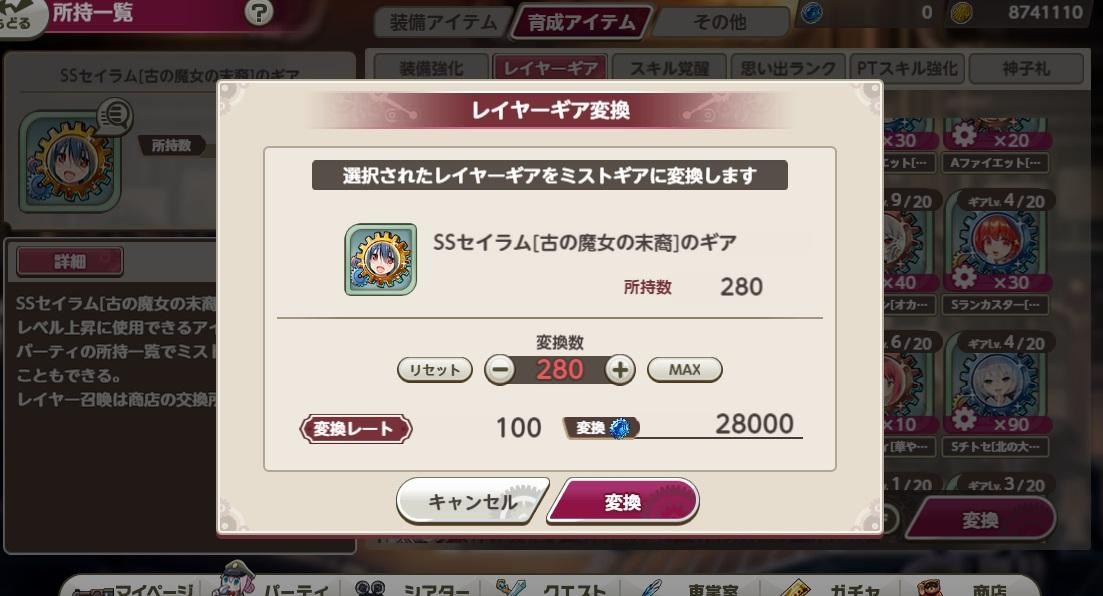Open the スキル覚醒 sub-tab
This screenshot has width=1103, height=596.
pos(669,68)
